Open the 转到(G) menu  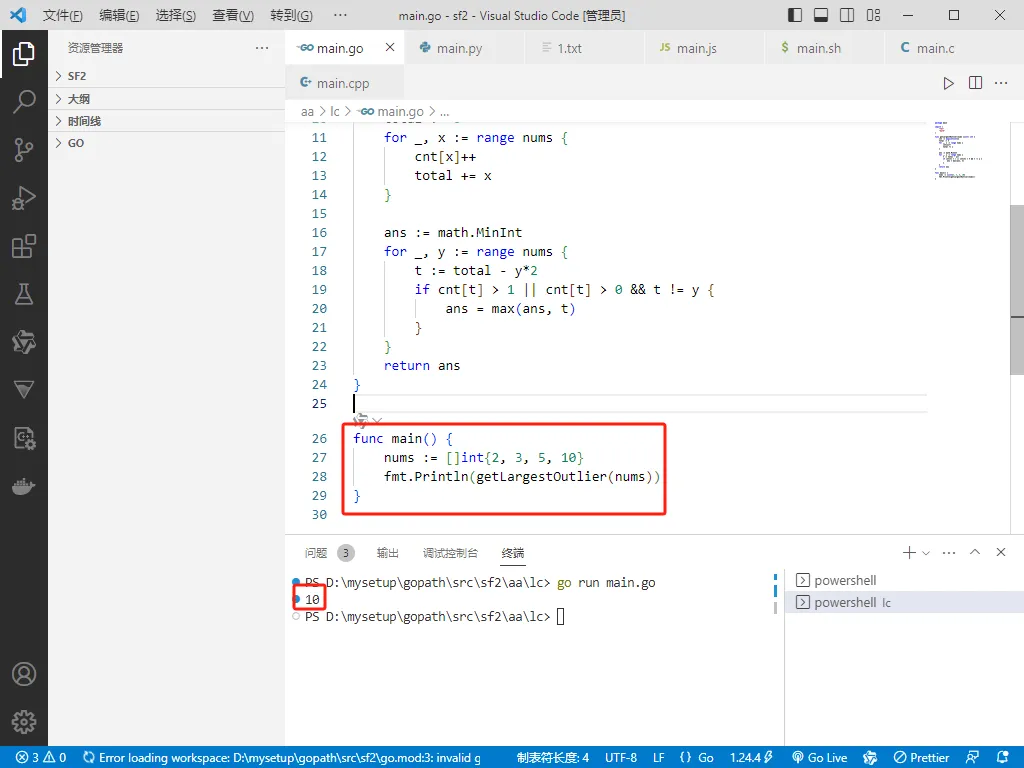(291, 15)
